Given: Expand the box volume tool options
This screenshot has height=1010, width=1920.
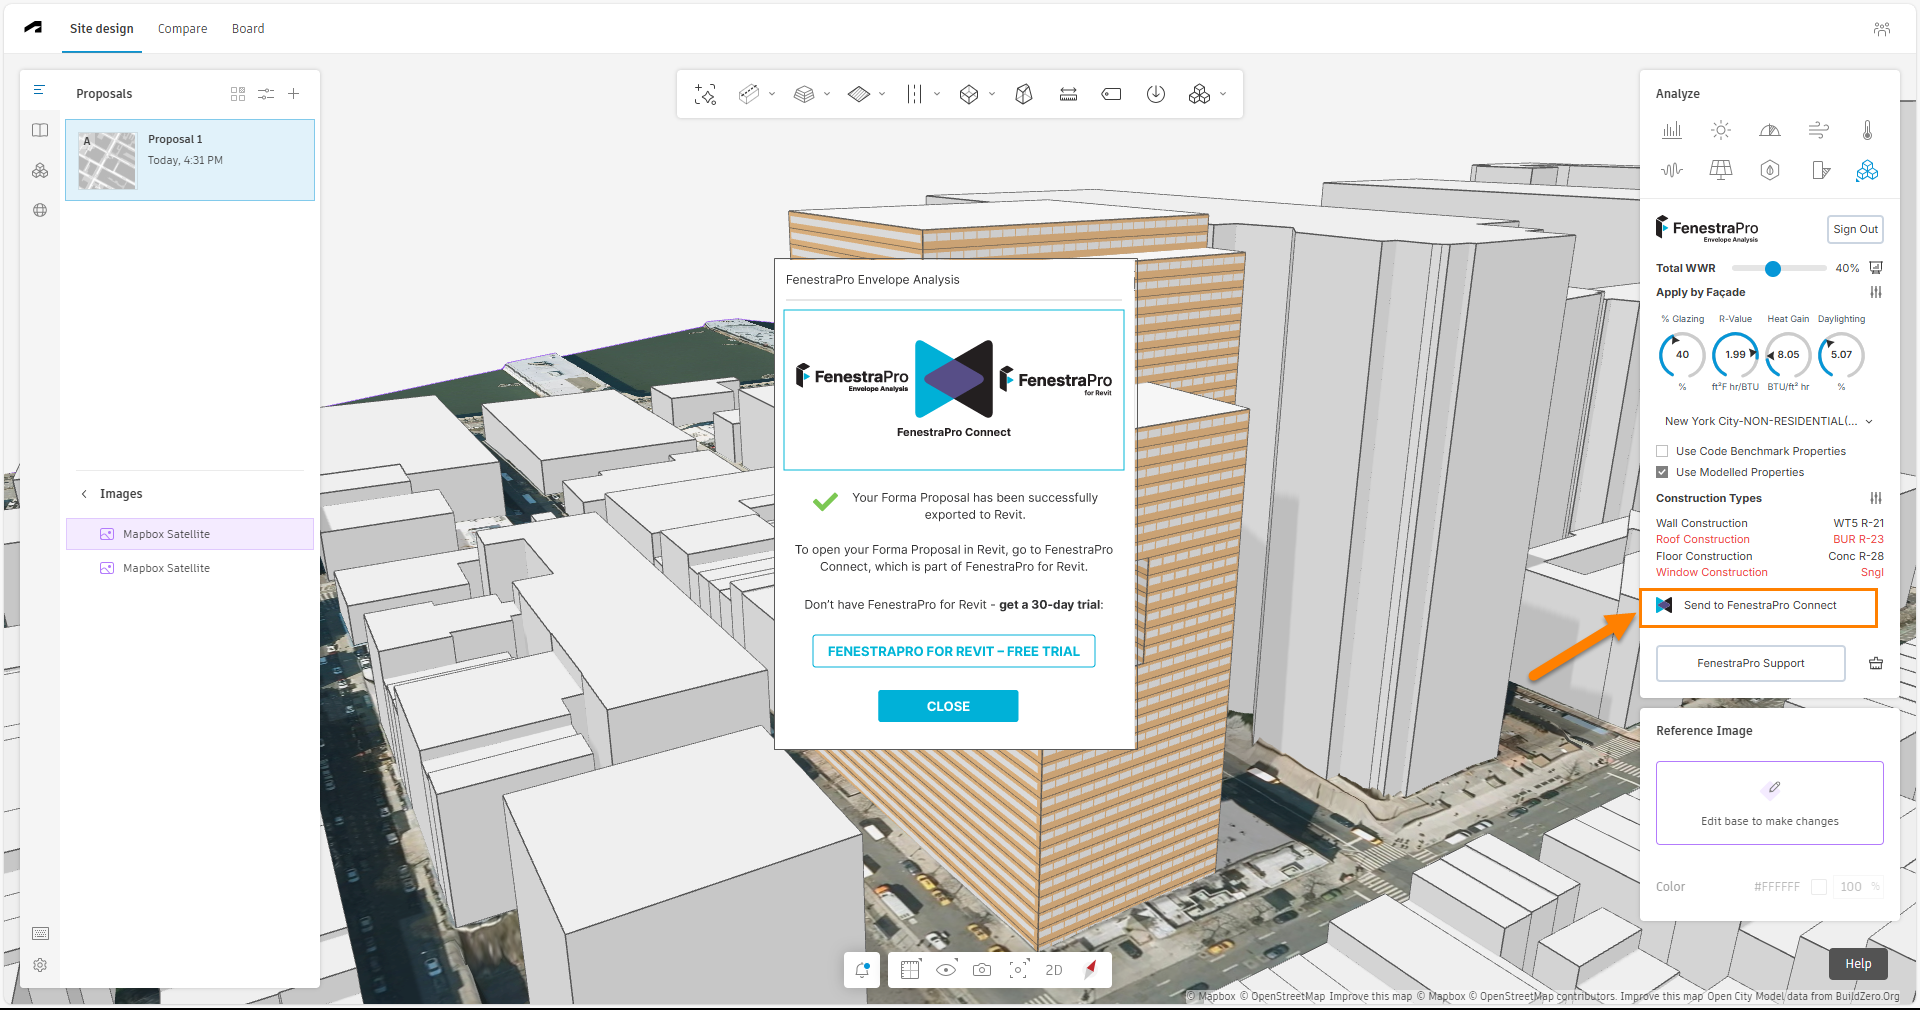Looking at the screenshot, I should click(x=992, y=94).
